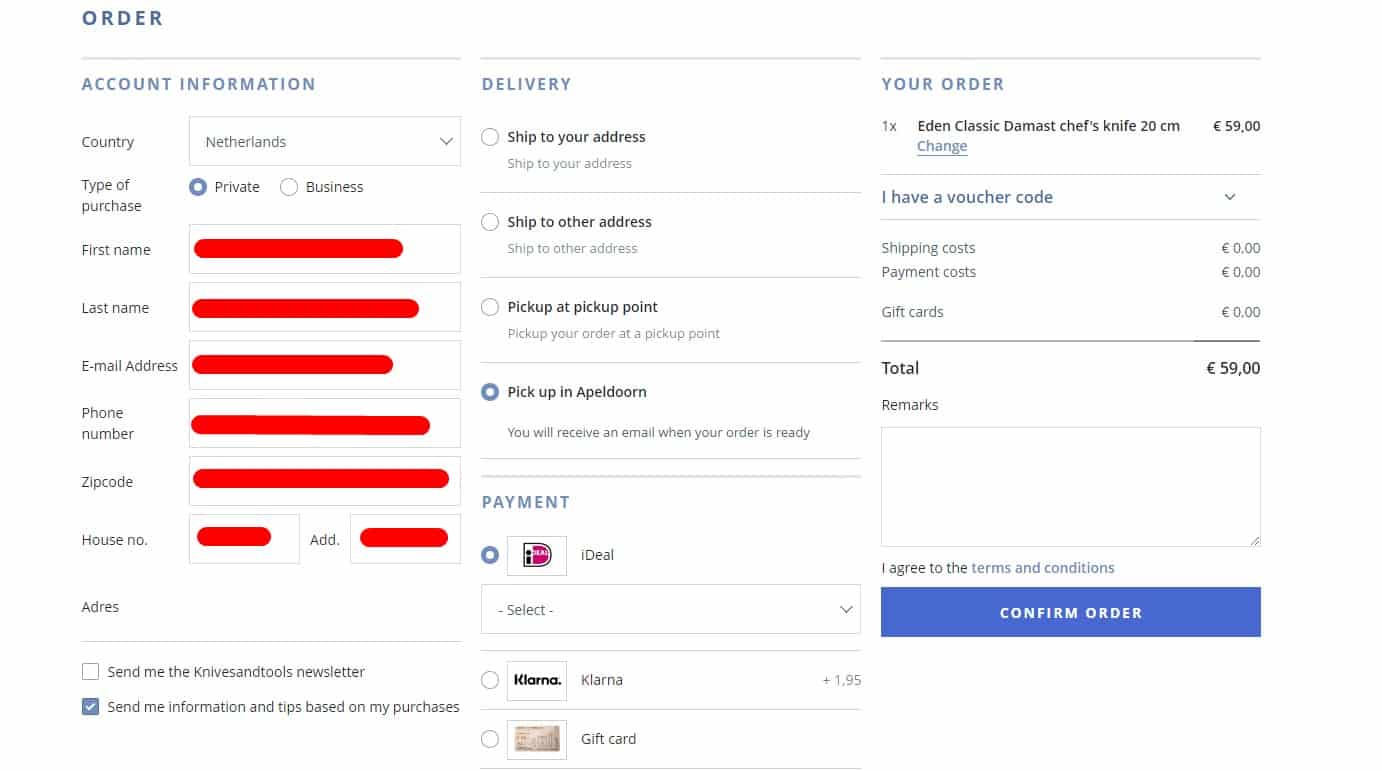This screenshot has width=1382, height=771.
Task: Select the Business purchase type
Action: click(290, 187)
